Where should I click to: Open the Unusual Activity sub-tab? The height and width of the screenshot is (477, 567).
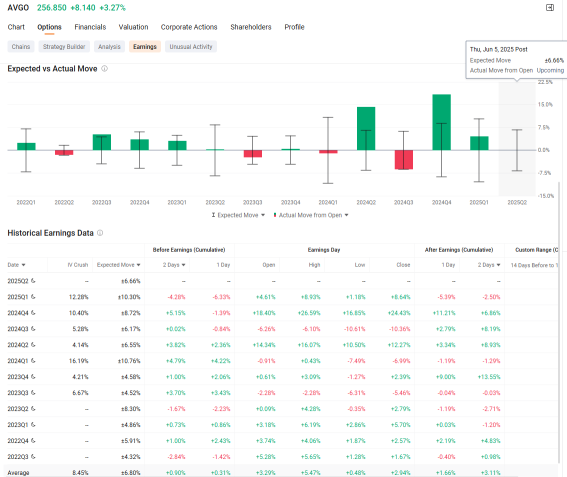[x=191, y=47]
